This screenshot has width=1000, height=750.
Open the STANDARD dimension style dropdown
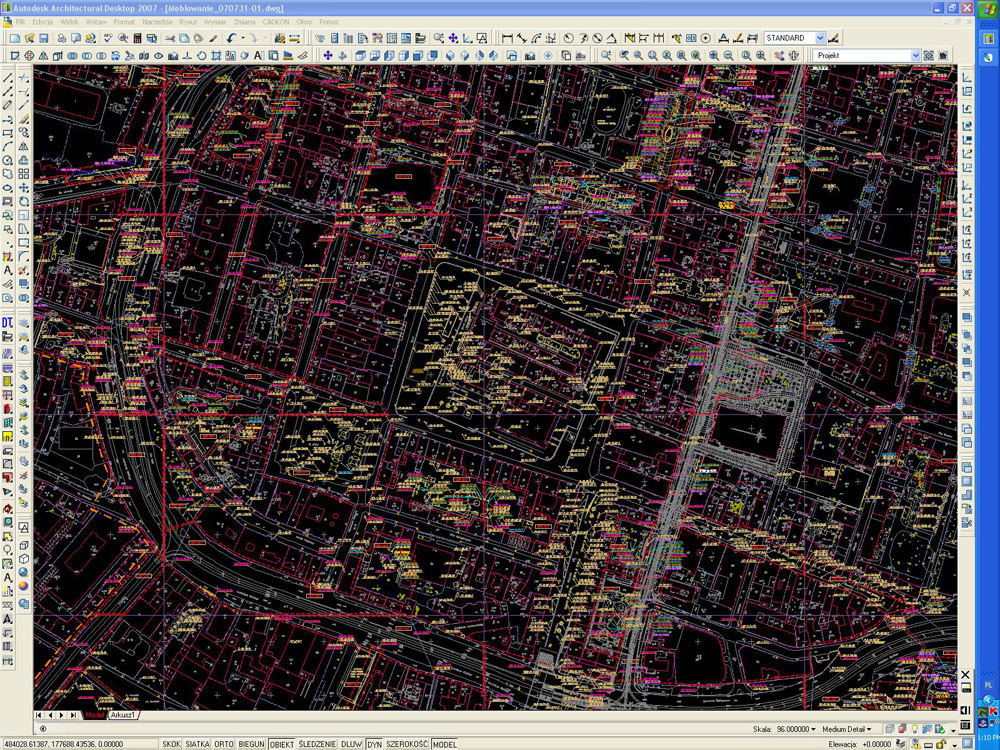click(820, 38)
